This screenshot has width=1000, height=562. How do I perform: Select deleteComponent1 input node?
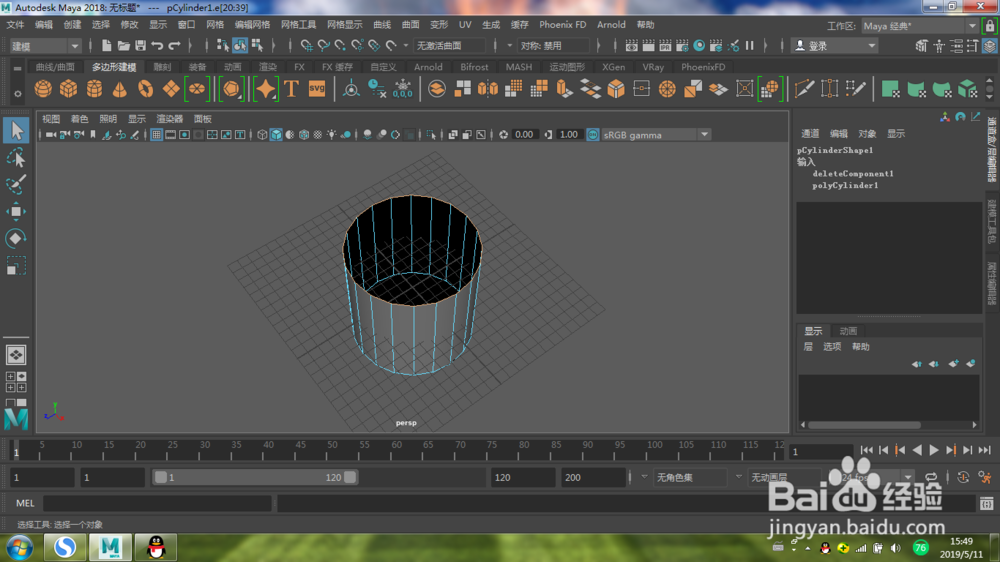[853, 174]
